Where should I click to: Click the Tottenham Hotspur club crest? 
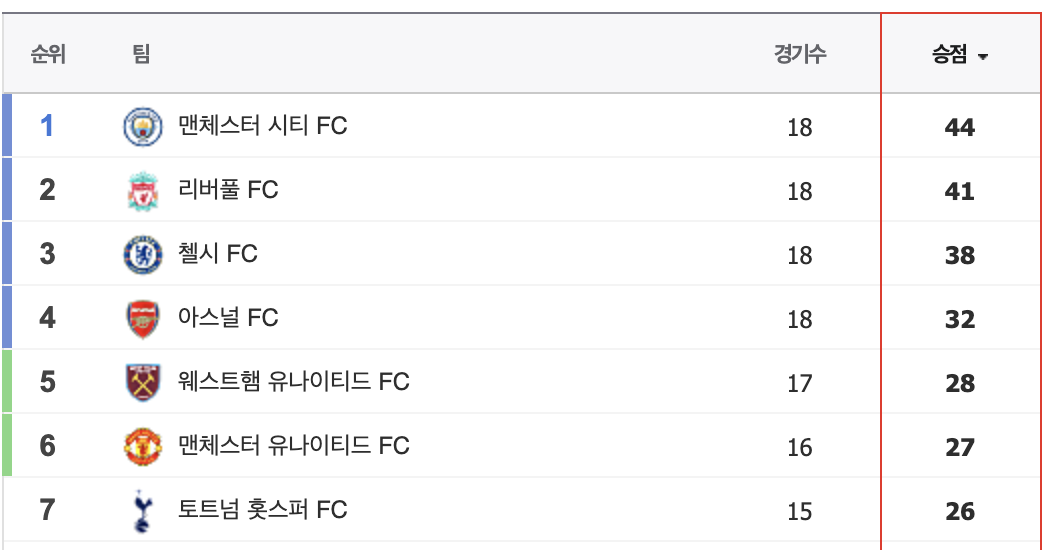tap(142, 511)
